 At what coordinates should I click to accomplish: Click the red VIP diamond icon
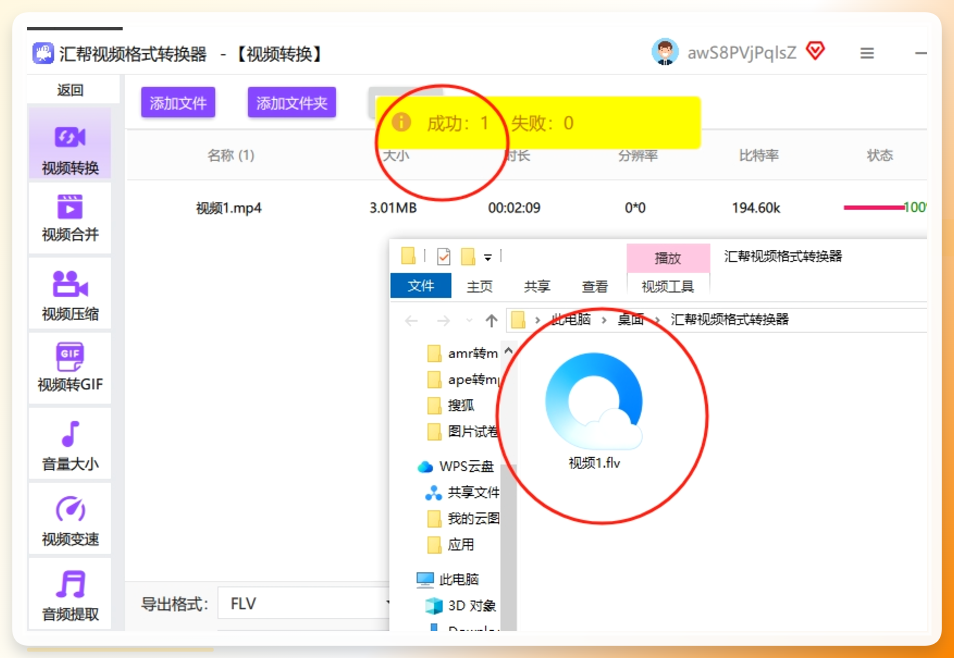click(815, 51)
